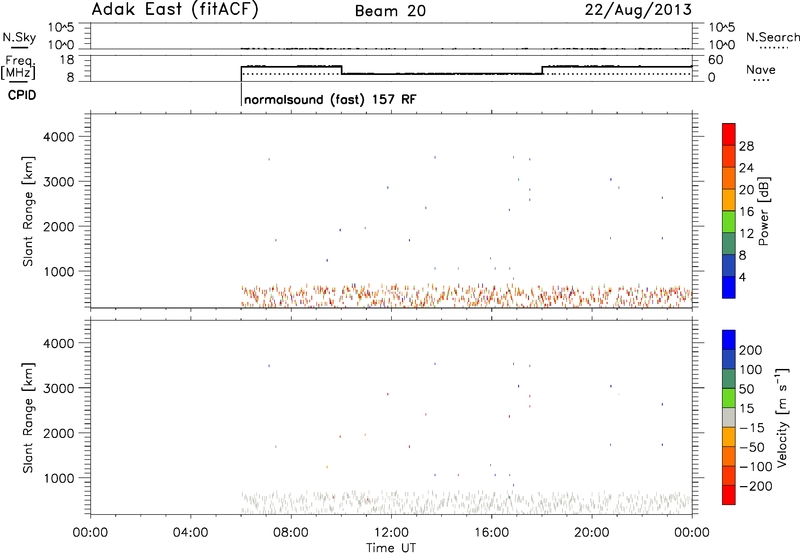
Task: Click the "16:00" time tick label
Action: click(x=491, y=533)
